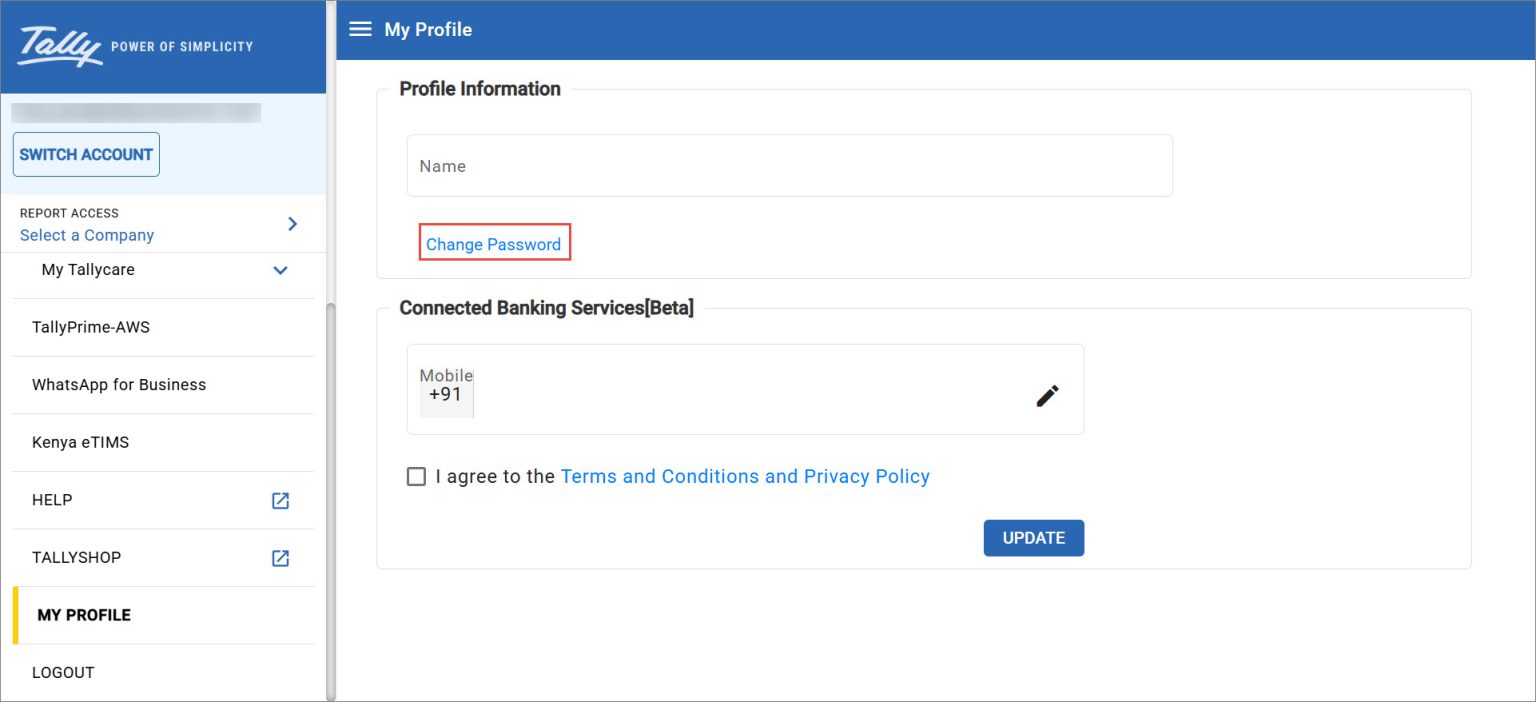Click LOGOUT in the sidebar

click(63, 672)
